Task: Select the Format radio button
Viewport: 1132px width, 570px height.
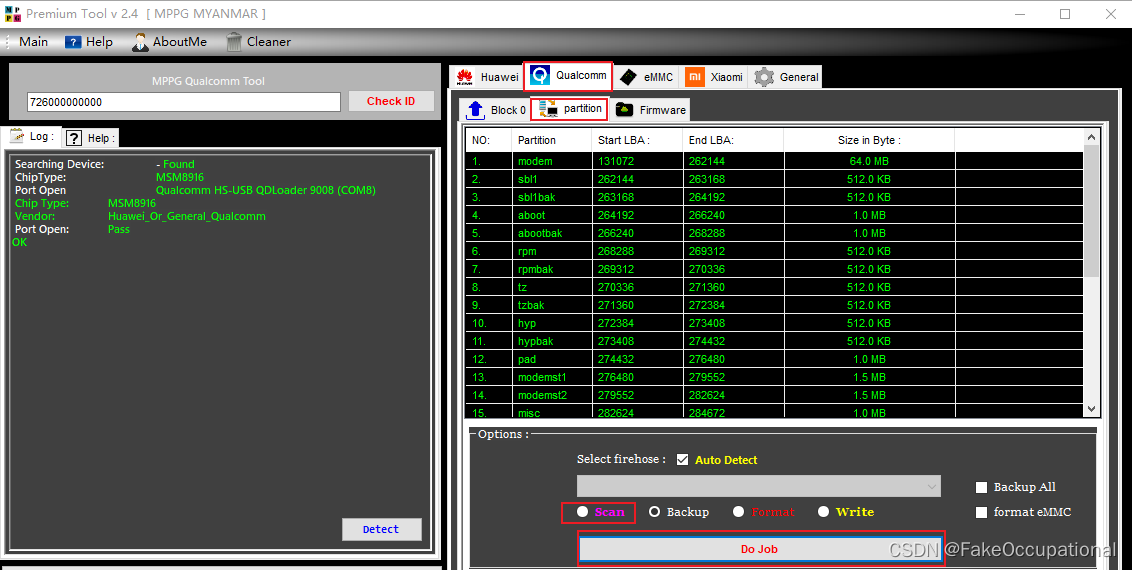Action: 738,512
